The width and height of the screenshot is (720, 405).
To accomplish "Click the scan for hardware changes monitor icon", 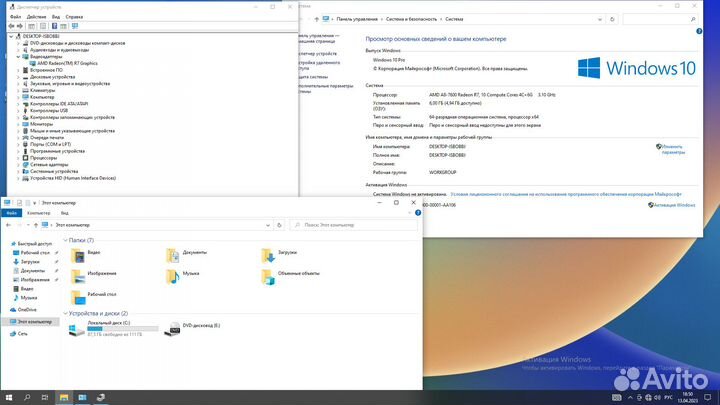I will (x=75, y=26).
